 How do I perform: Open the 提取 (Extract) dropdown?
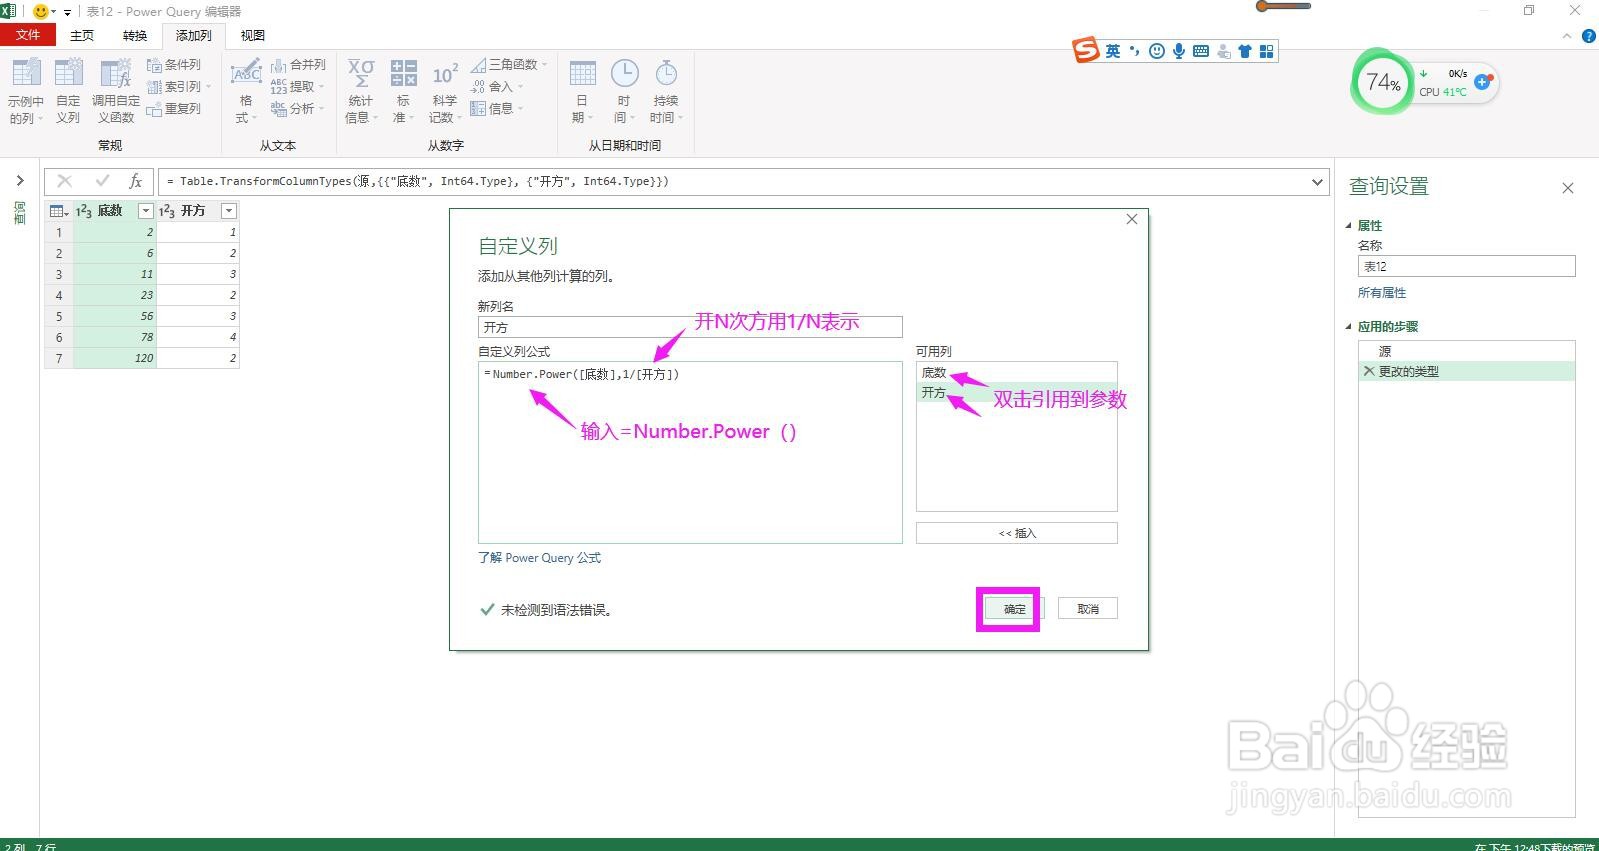[298, 86]
